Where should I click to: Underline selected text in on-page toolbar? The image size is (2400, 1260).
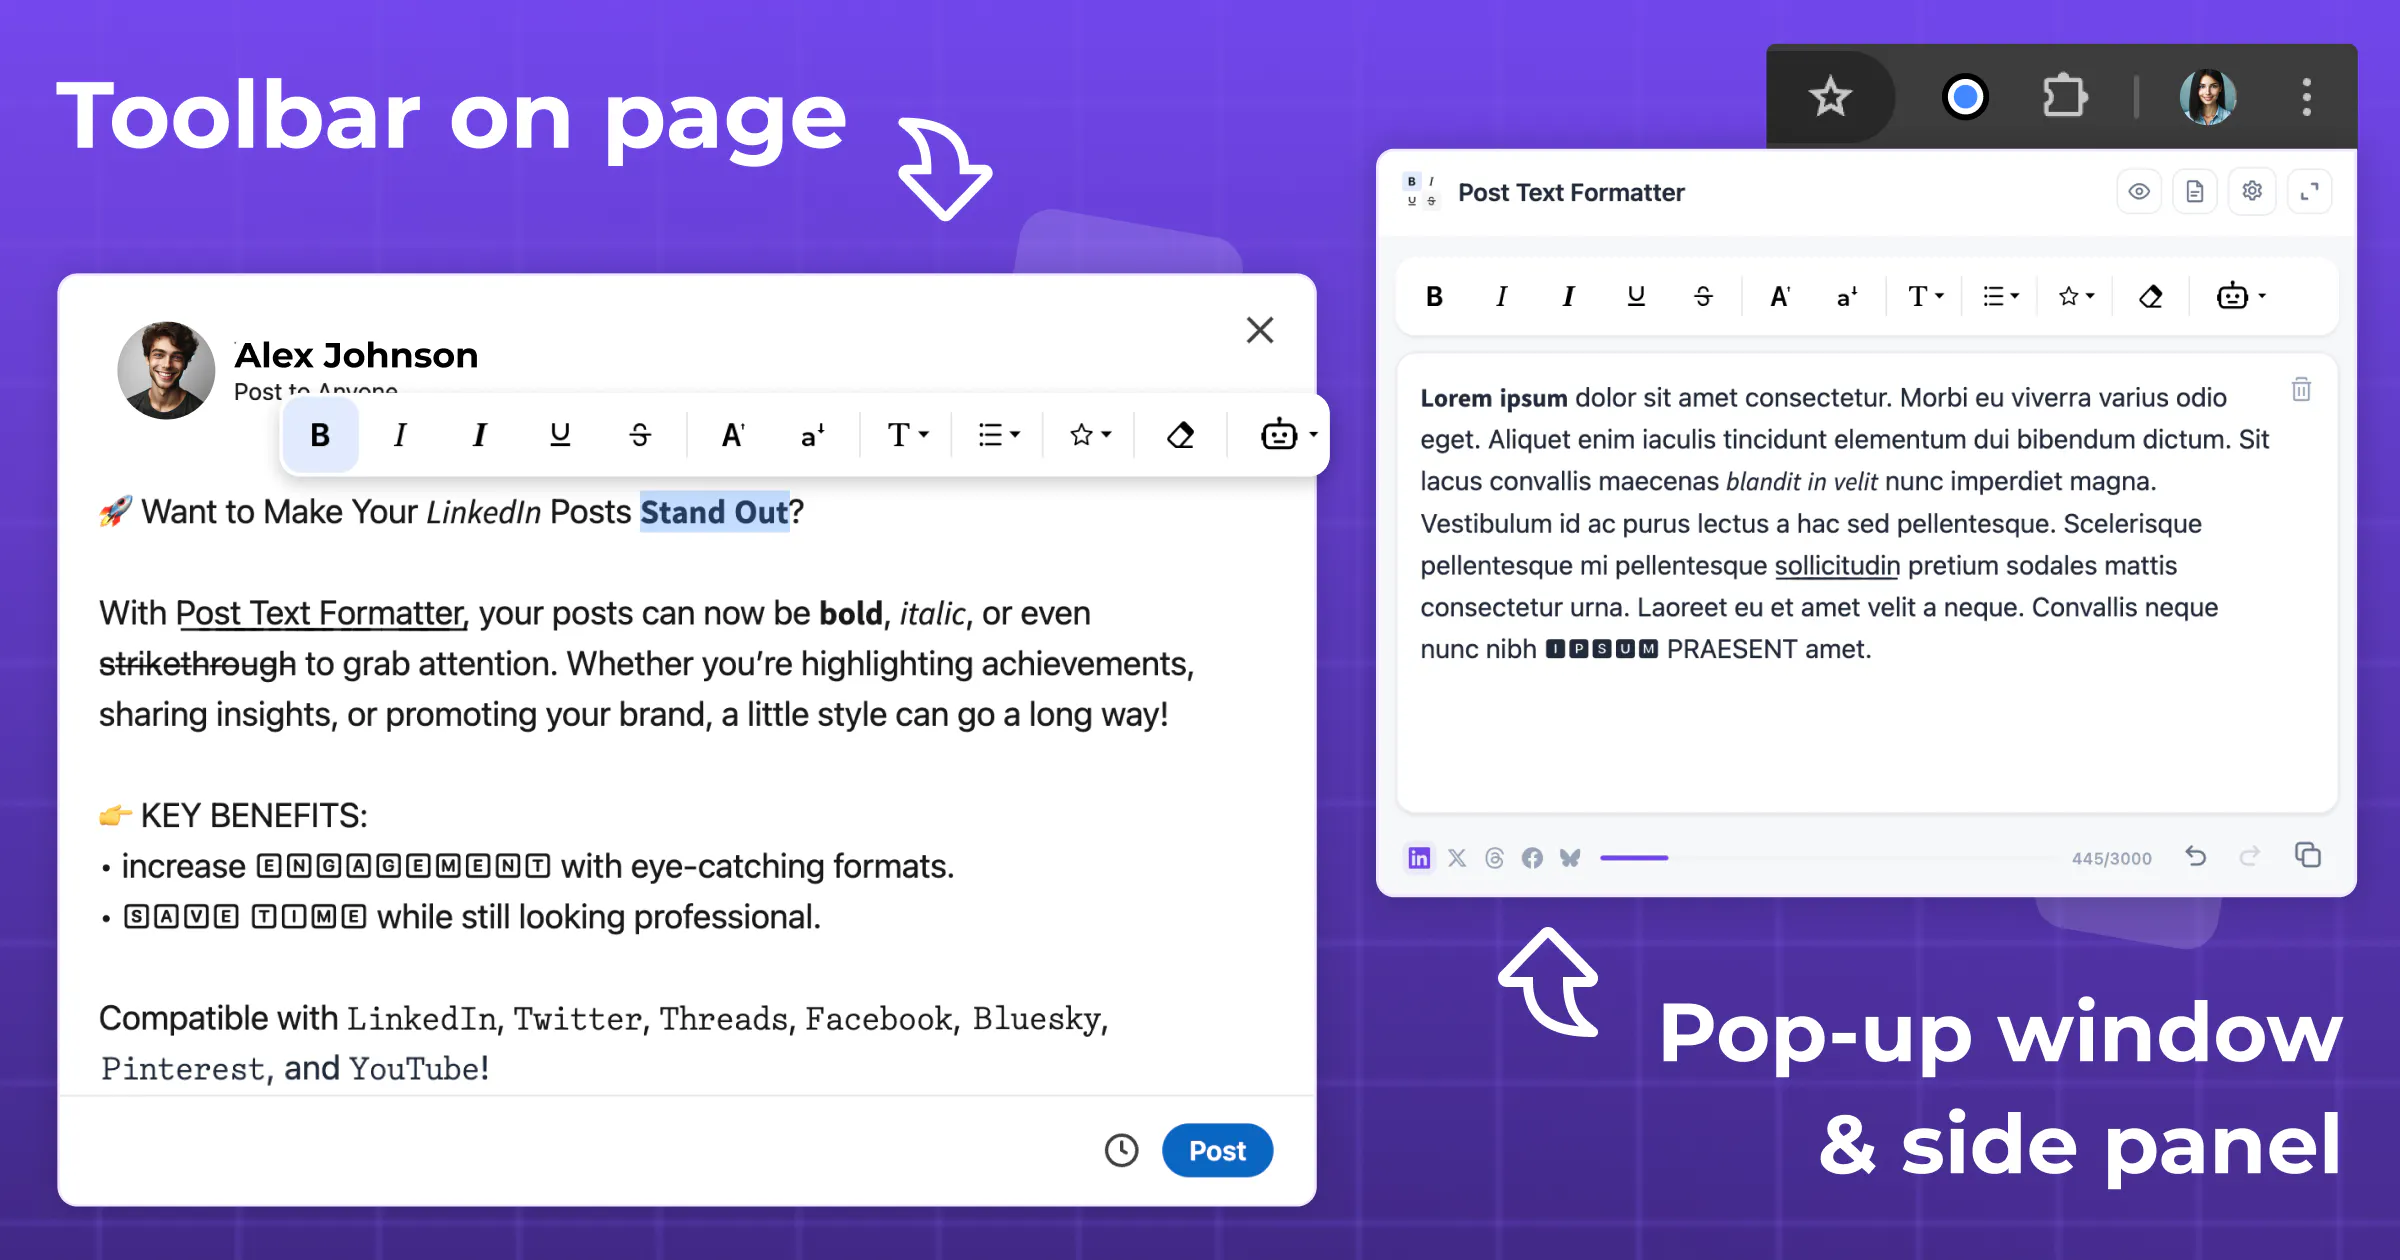[560, 435]
